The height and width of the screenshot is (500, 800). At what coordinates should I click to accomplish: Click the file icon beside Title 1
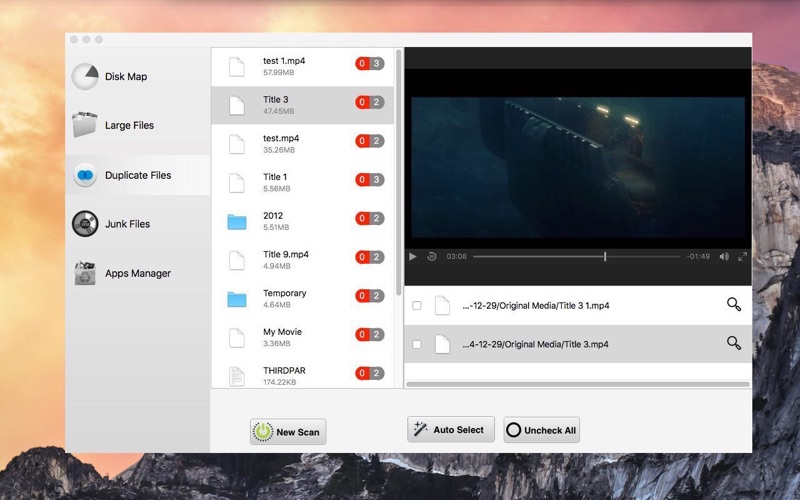tap(237, 183)
